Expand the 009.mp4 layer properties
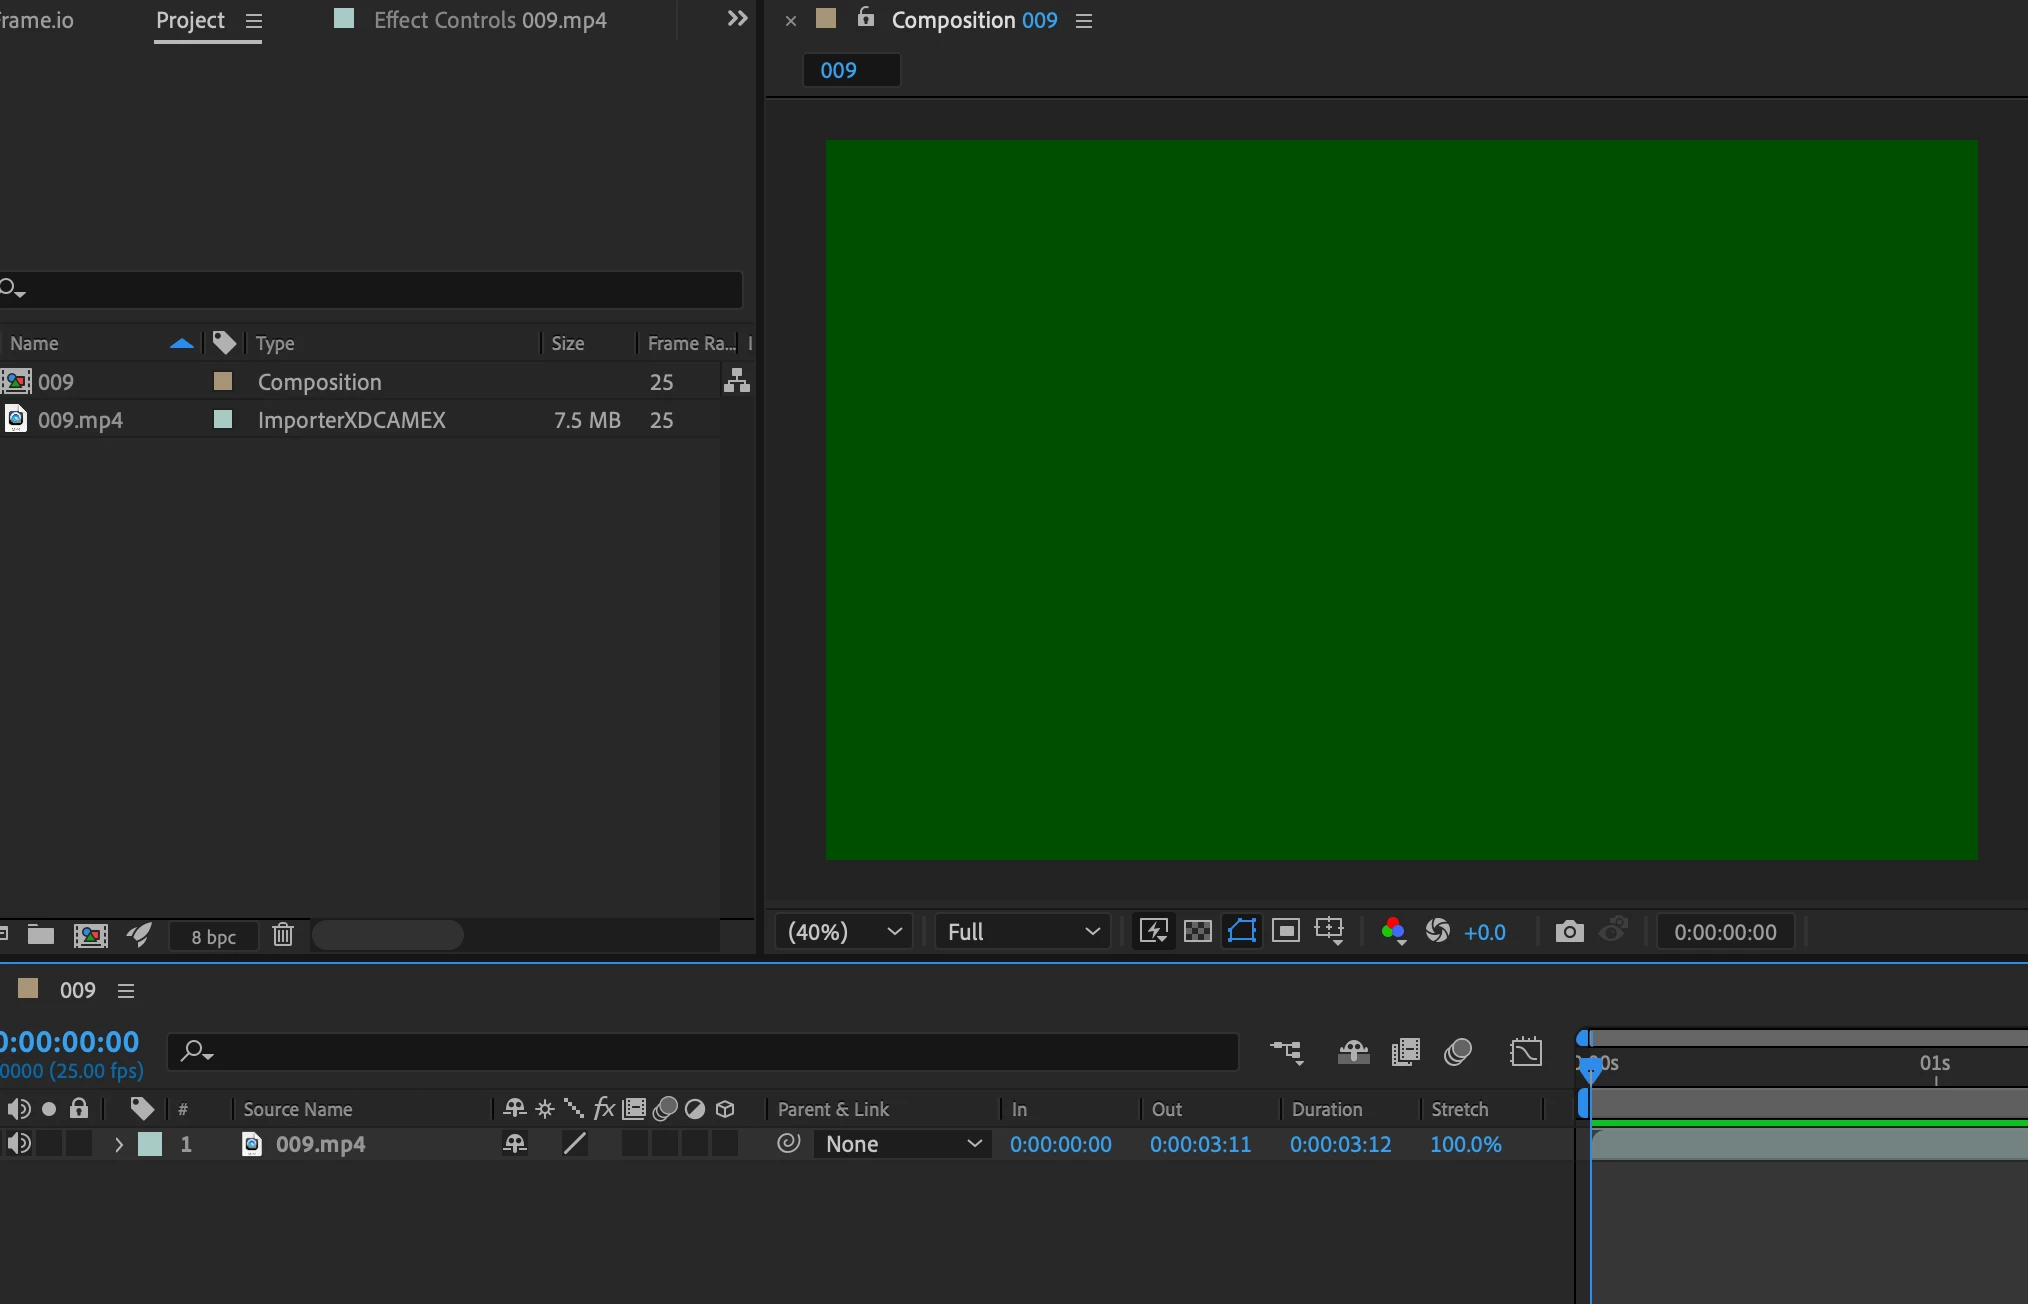The width and height of the screenshot is (2028, 1304). pyautogui.click(x=118, y=1145)
